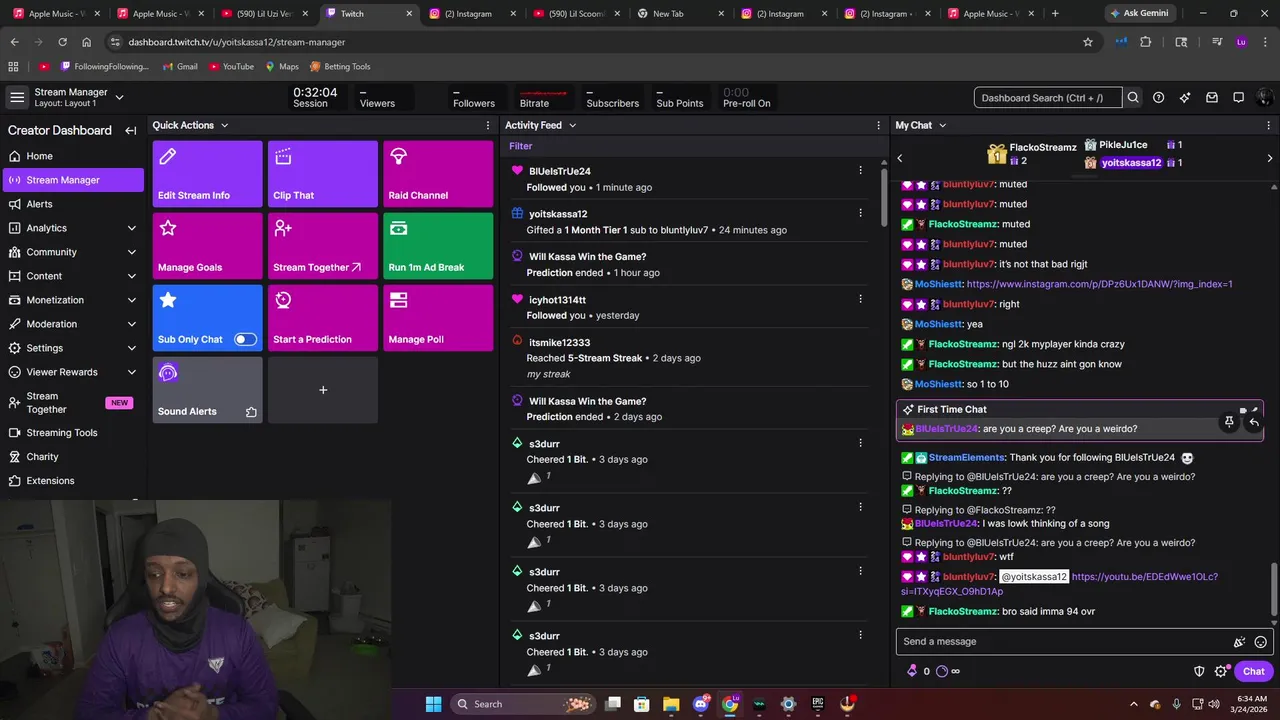1280x720 pixels.
Task: Open Streaming Tools in sidebar
Action: 72,433
